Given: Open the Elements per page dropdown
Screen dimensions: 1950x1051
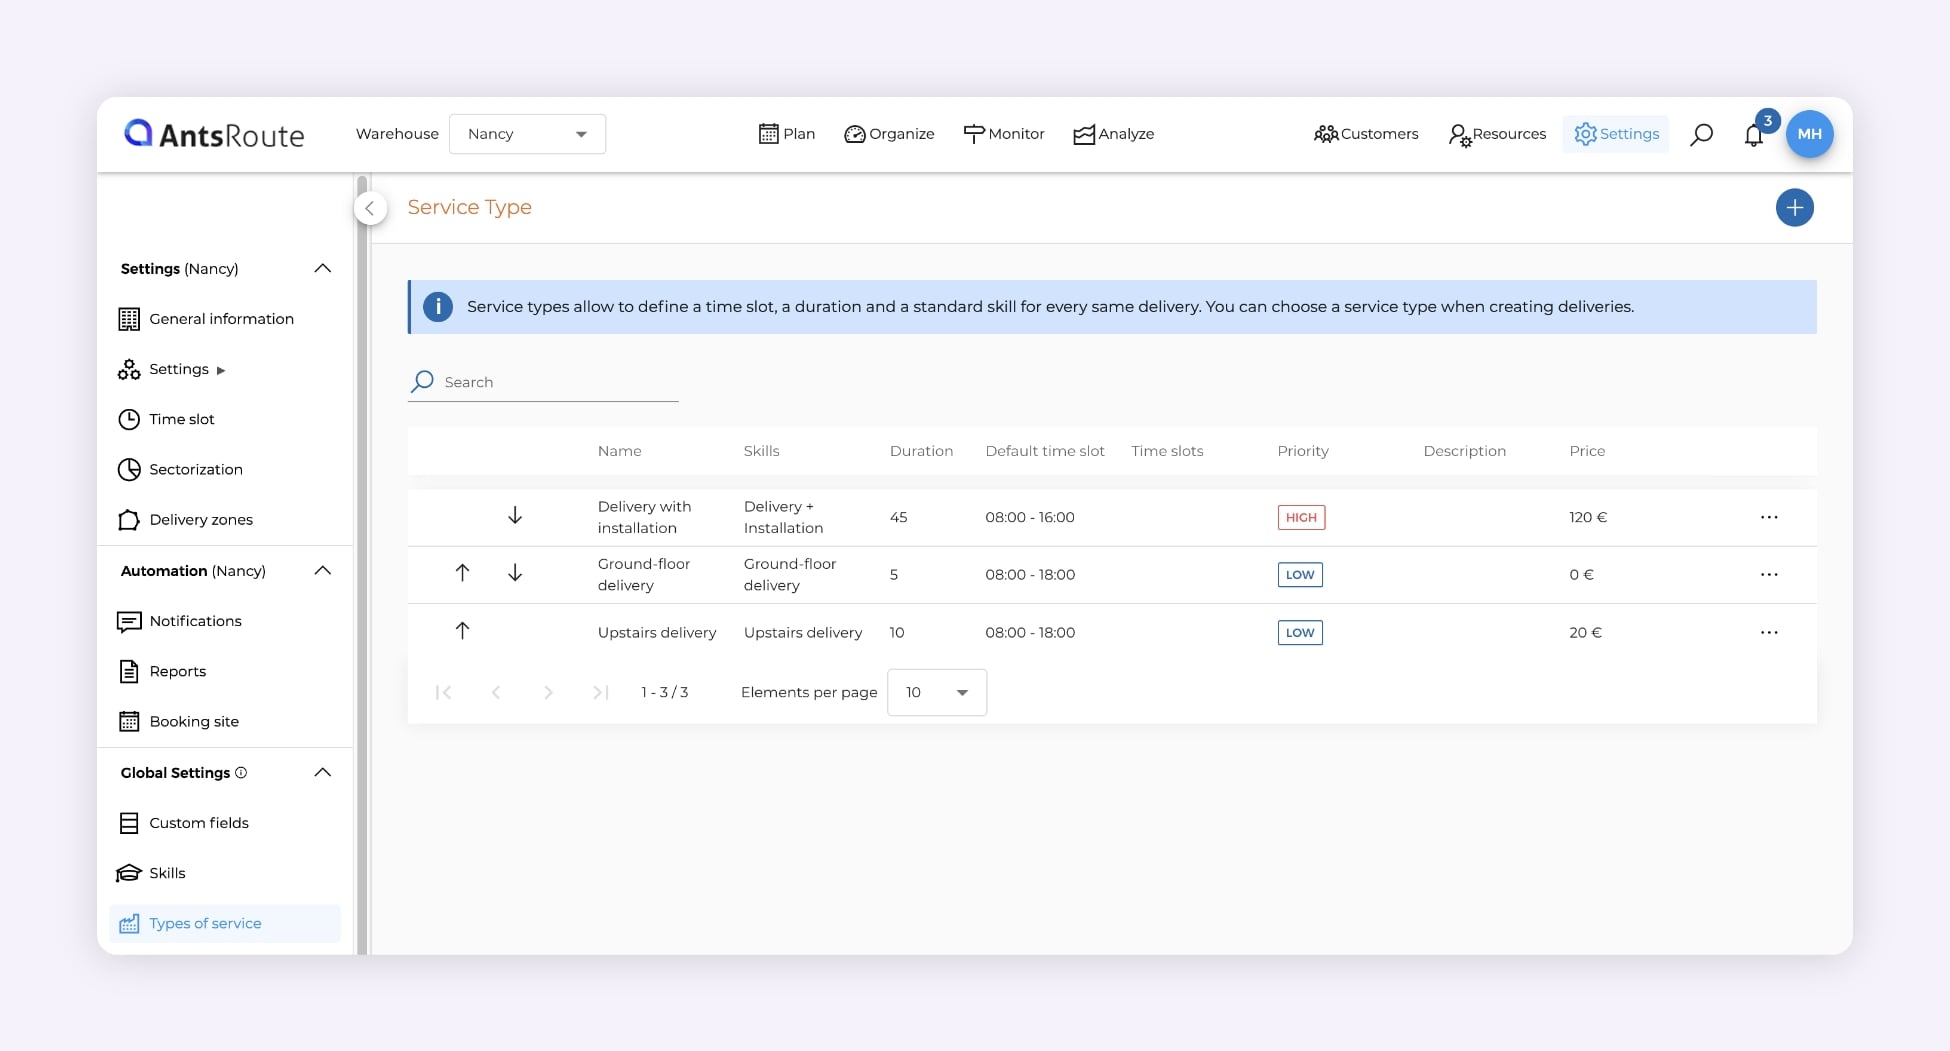Looking at the screenshot, I should click(x=935, y=692).
